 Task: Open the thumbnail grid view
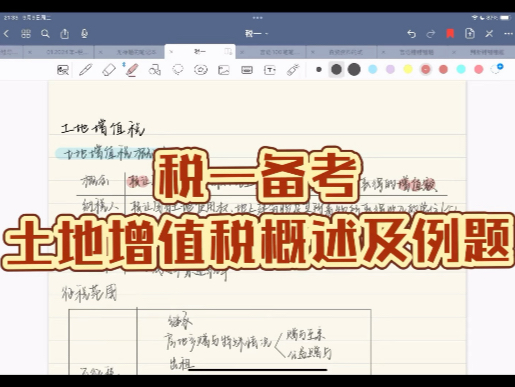pyautogui.click(x=26, y=34)
